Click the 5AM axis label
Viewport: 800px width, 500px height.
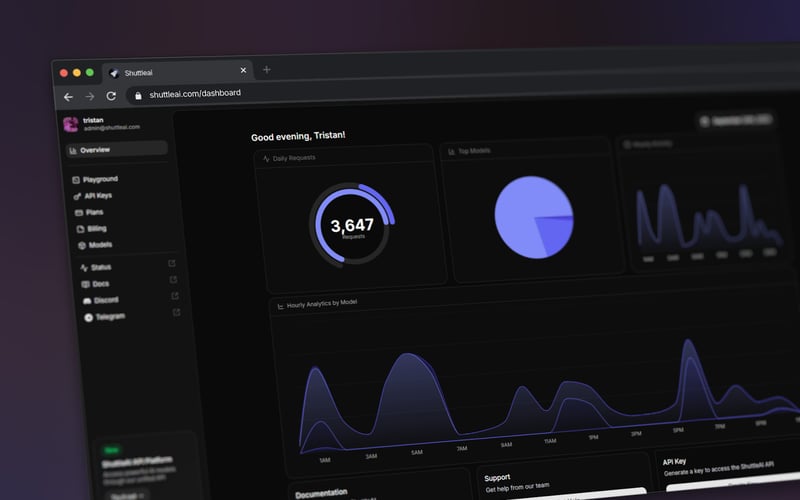(x=417, y=453)
